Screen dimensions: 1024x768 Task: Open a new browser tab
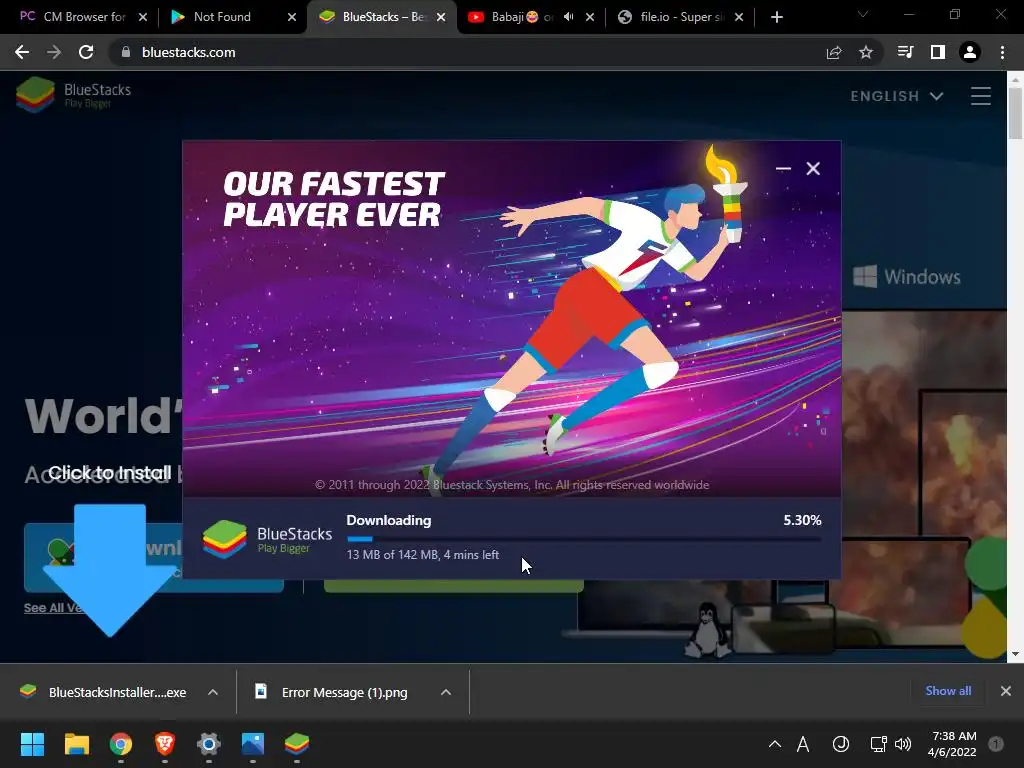click(776, 17)
